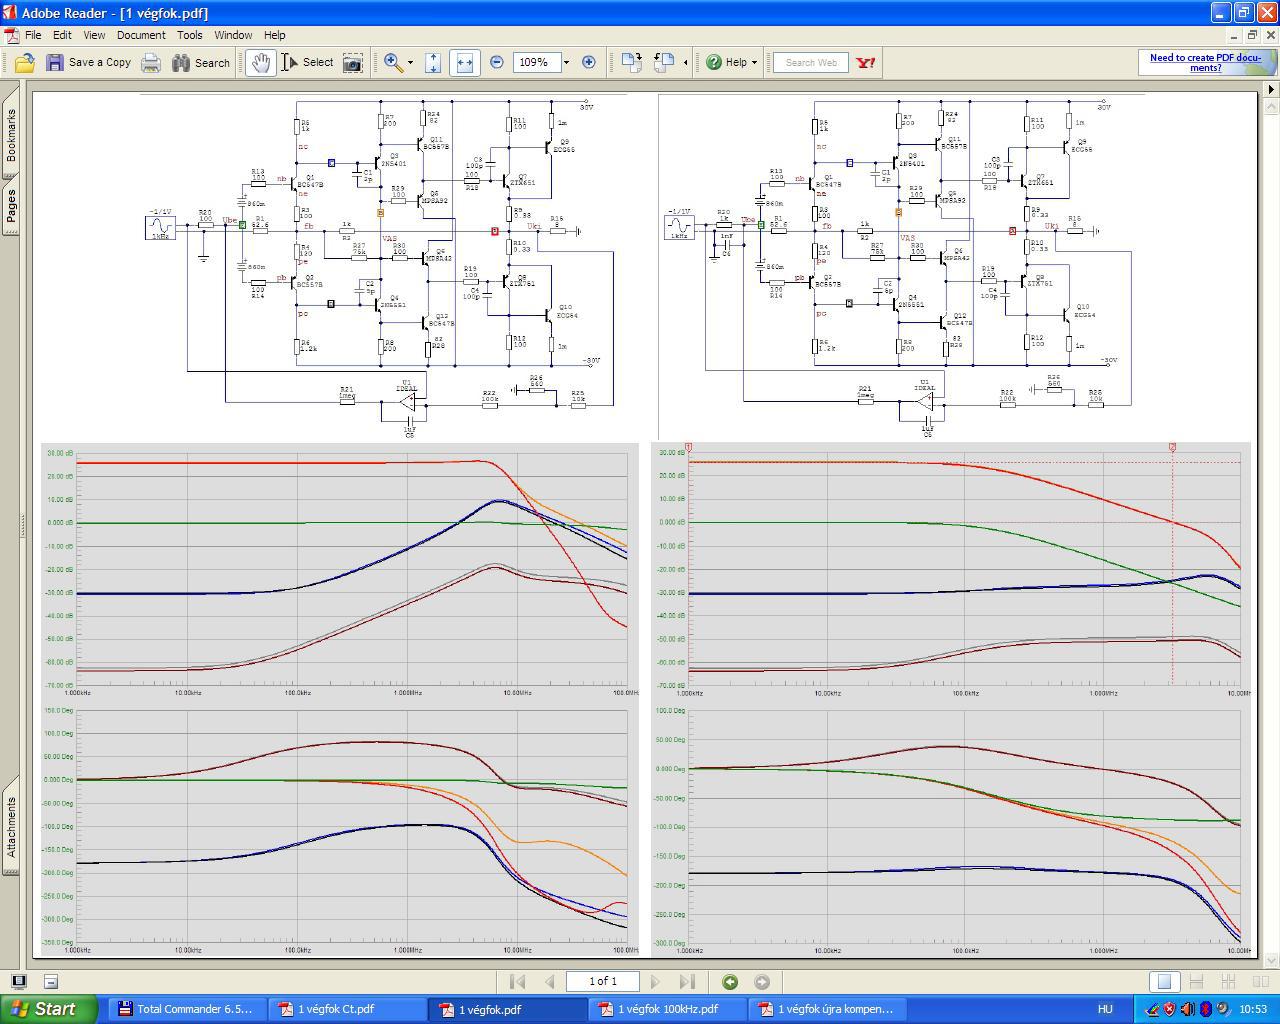The height and width of the screenshot is (1024, 1280).
Task: Set view to Fit Page height
Action: coord(433,62)
